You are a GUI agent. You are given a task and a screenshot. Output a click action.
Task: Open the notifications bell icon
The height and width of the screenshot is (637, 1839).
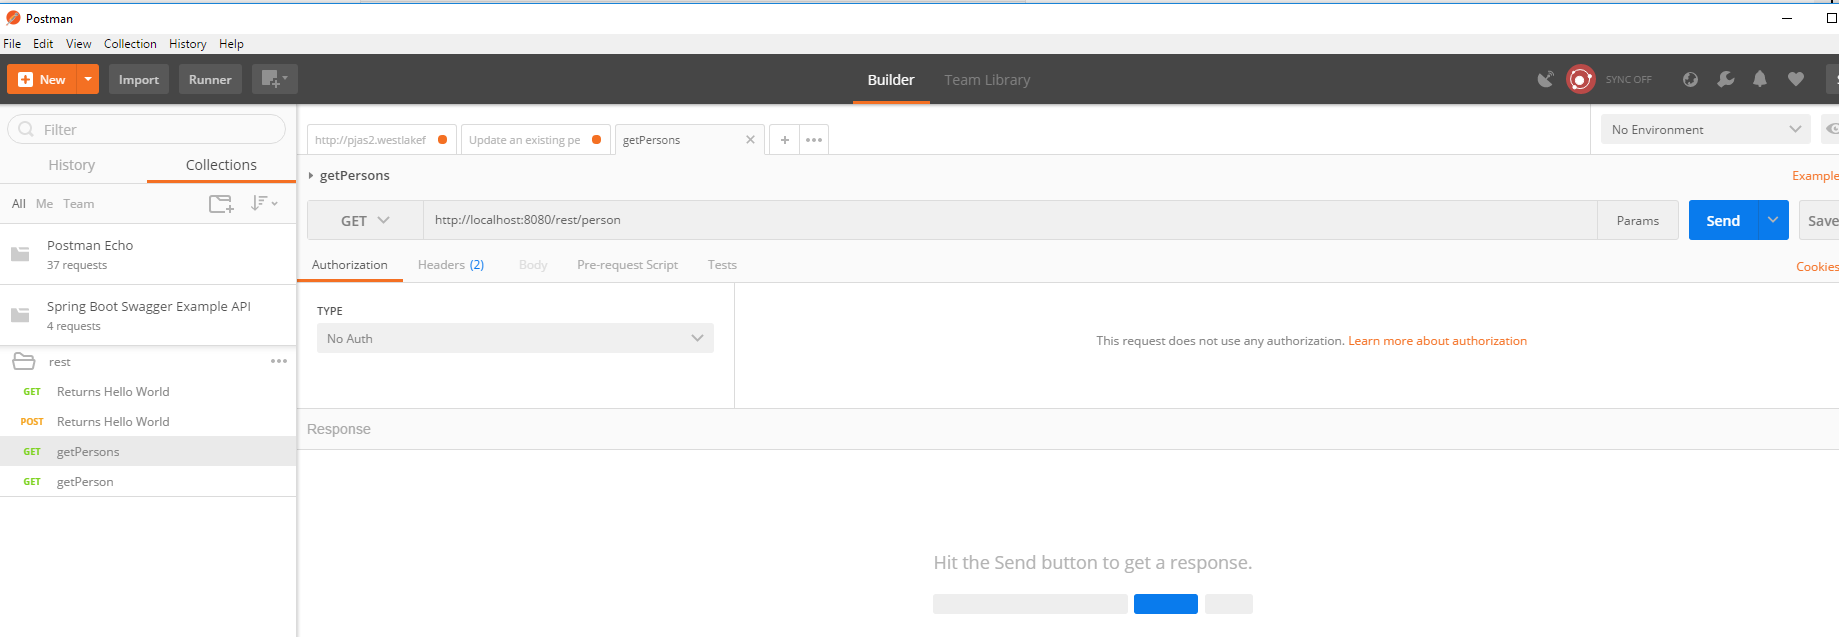pos(1760,79)
